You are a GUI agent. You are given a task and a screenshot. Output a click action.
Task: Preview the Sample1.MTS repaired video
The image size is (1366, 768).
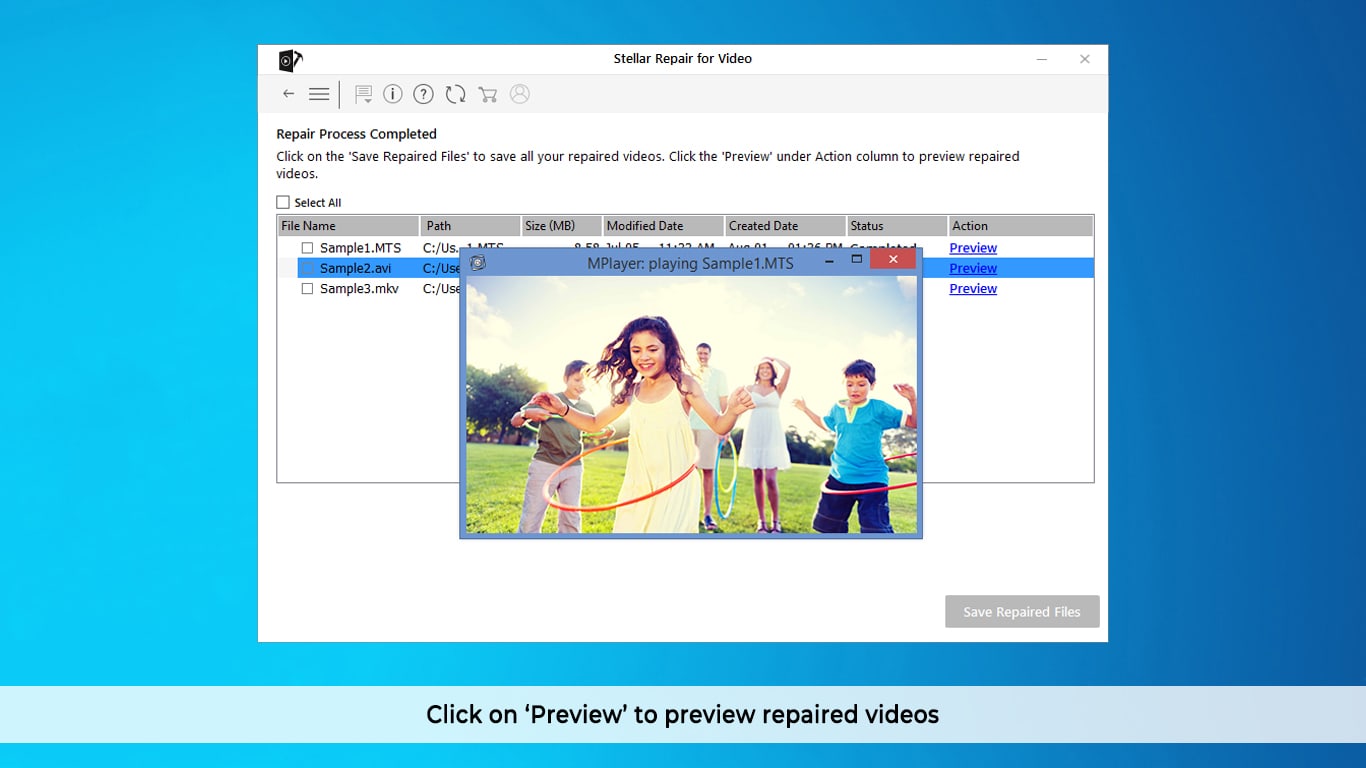[x=973, y=248]
